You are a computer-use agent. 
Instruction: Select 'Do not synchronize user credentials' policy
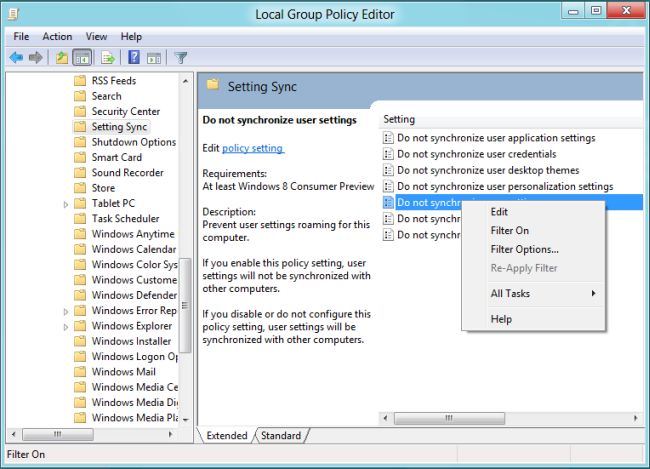pos(477,154)
